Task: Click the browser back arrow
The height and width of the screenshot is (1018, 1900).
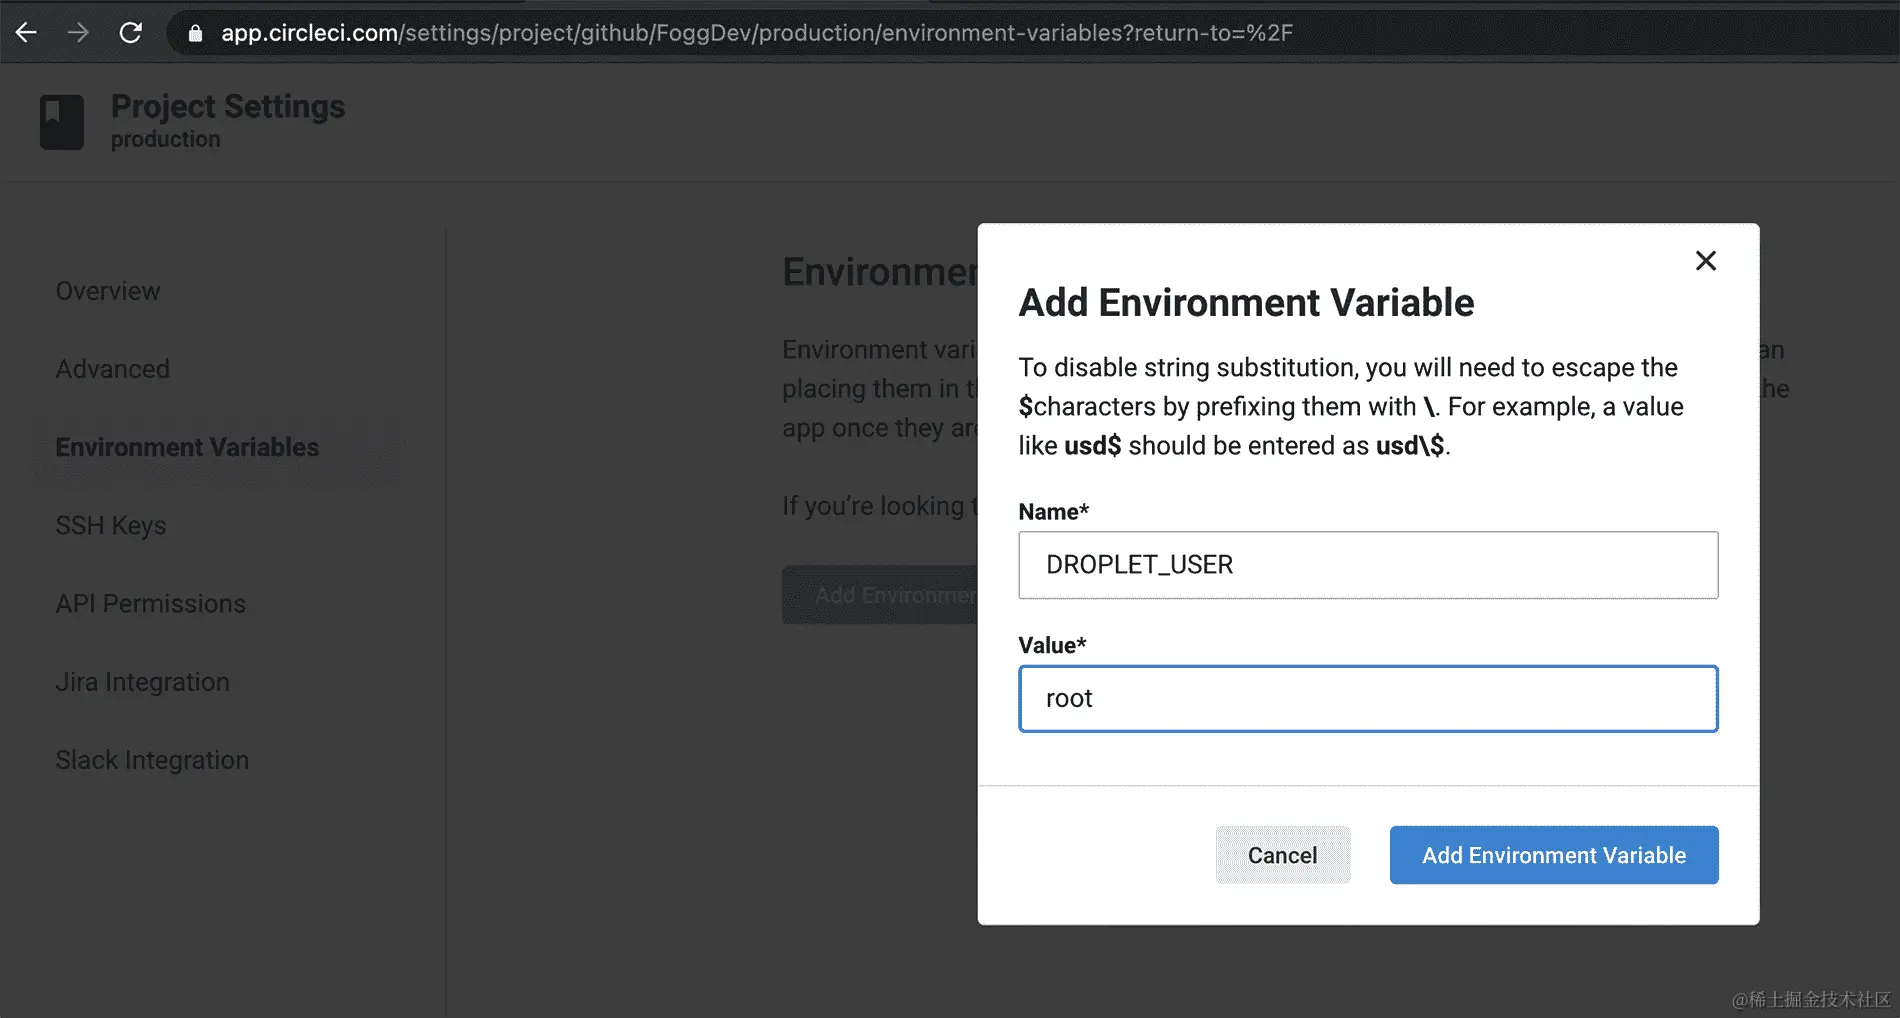Action: pyautogui.click(x=27, y=33)
